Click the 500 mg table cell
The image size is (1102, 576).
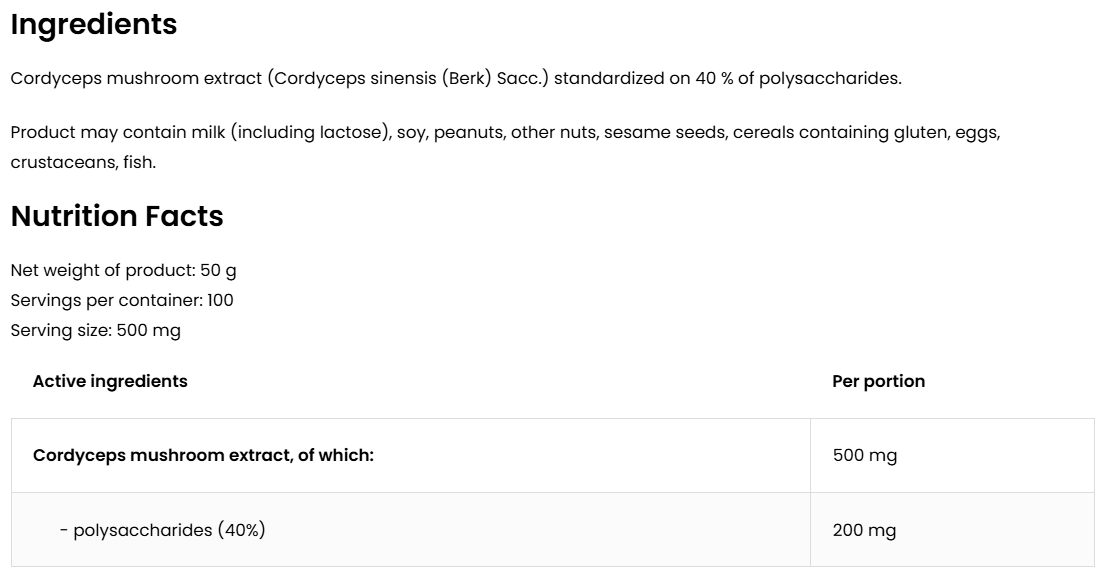coord(865,455)
